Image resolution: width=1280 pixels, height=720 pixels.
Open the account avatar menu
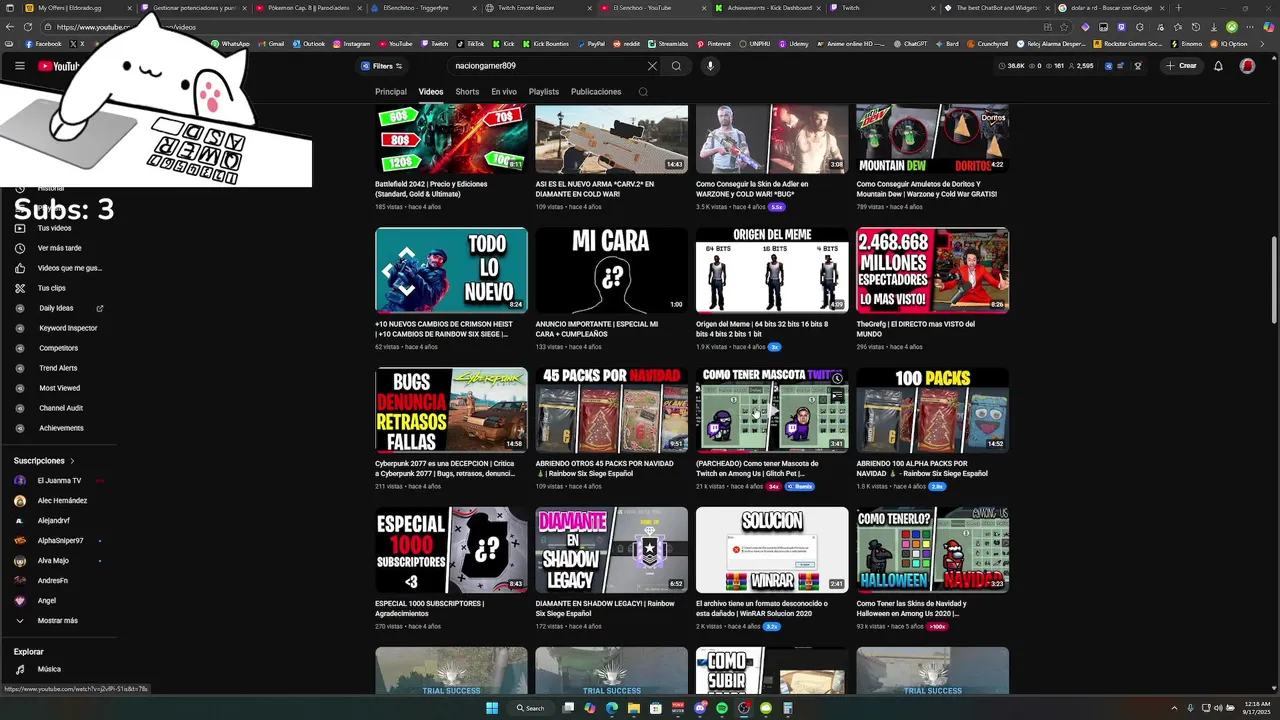coord(1247,66)
